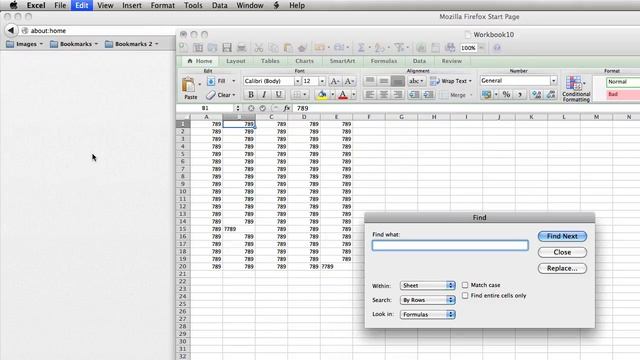Click the bottom vertical align icon

398,81
